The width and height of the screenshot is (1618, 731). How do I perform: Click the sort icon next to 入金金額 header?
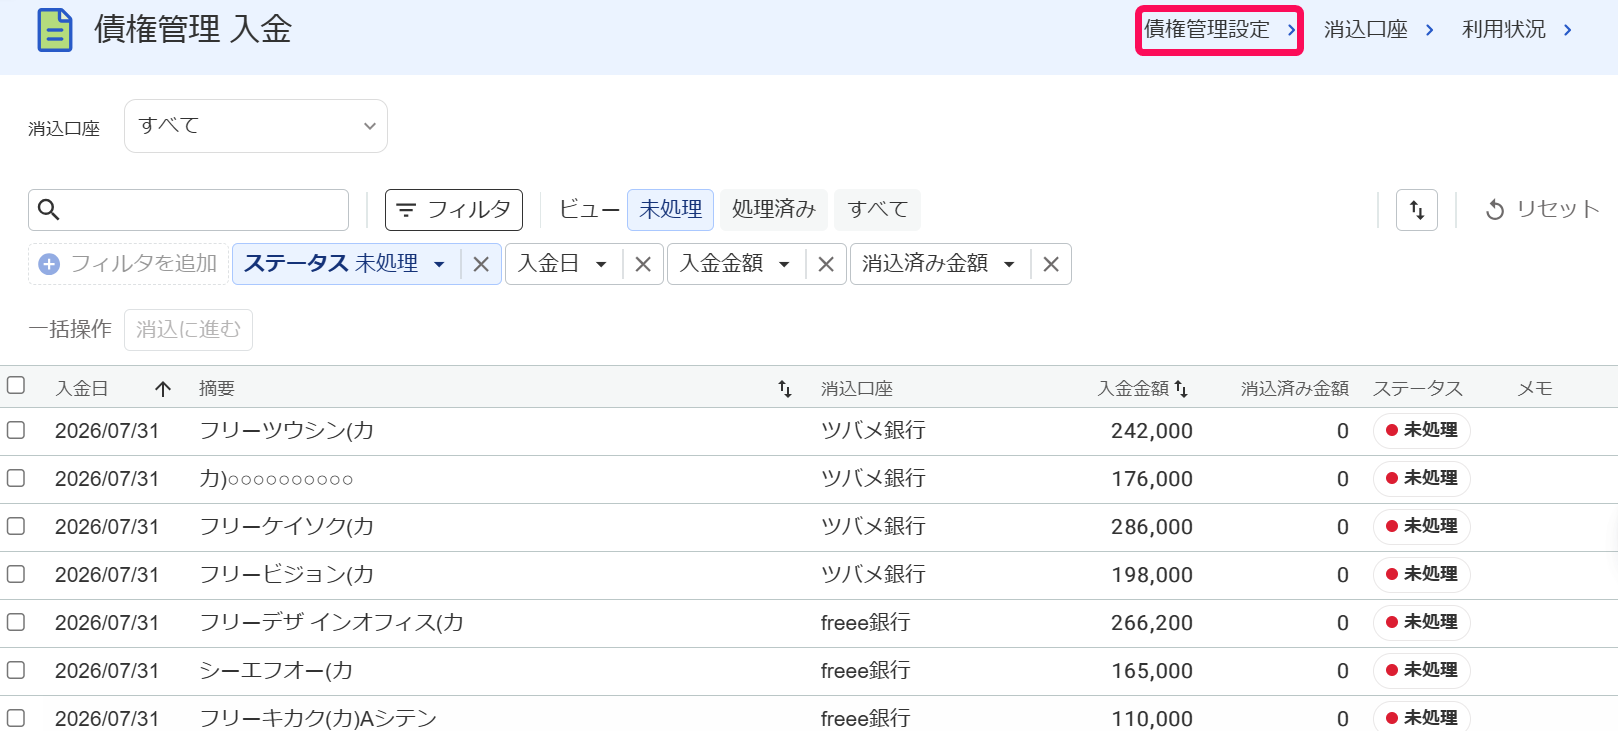coord(1181,389)
